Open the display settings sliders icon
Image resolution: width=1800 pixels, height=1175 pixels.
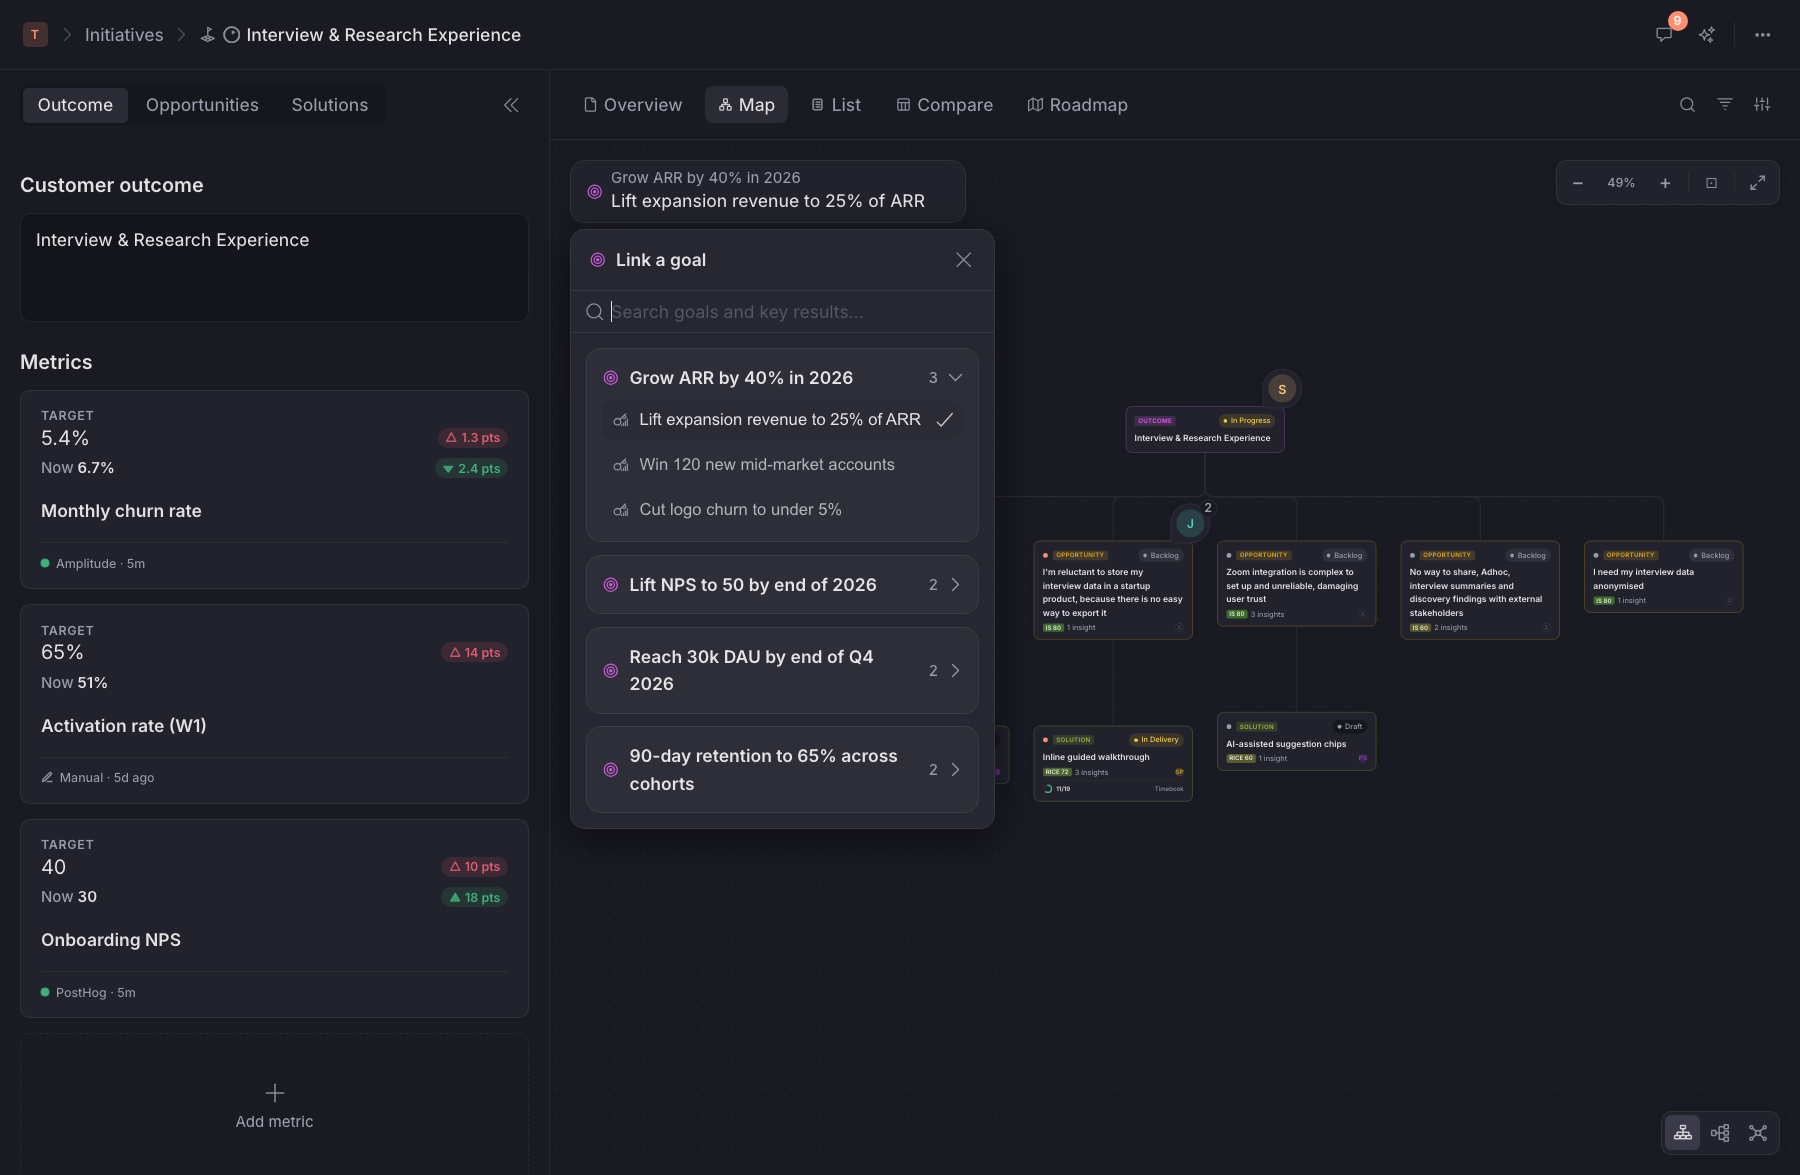click(1762, 104)
